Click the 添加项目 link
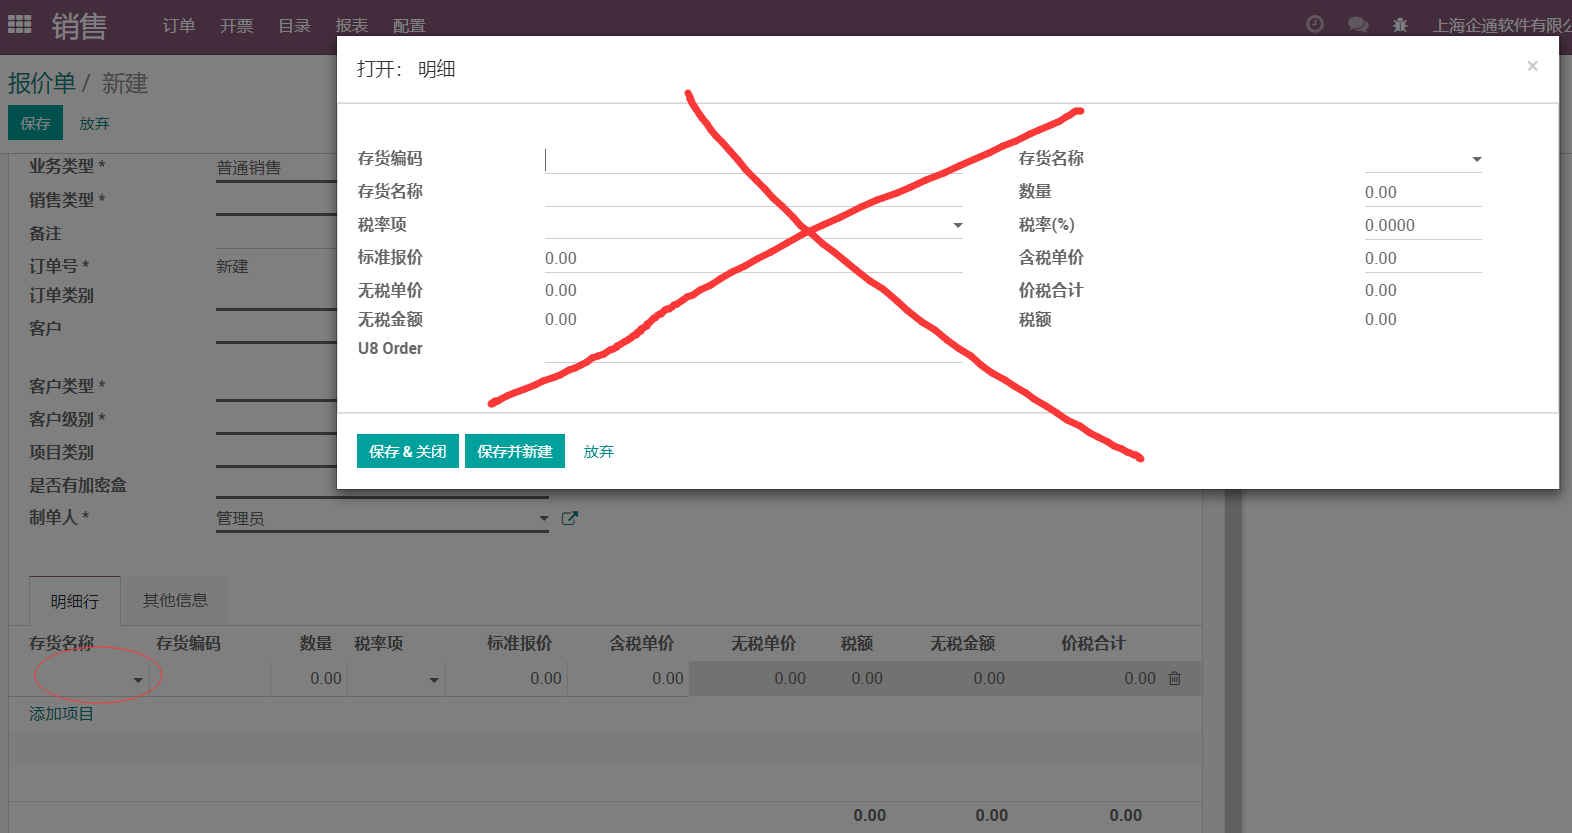1572x833 pixels. 61,713
